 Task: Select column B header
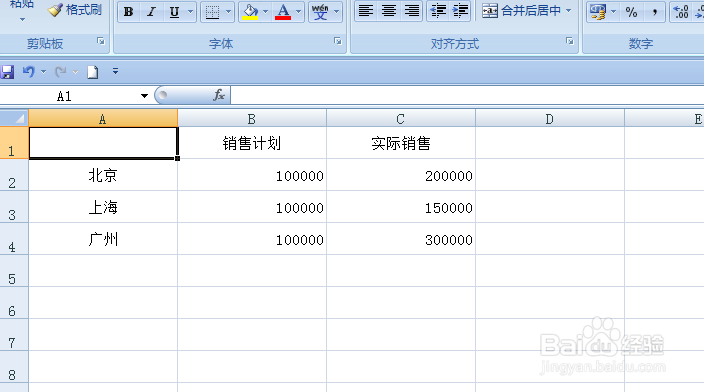point(252,119)
